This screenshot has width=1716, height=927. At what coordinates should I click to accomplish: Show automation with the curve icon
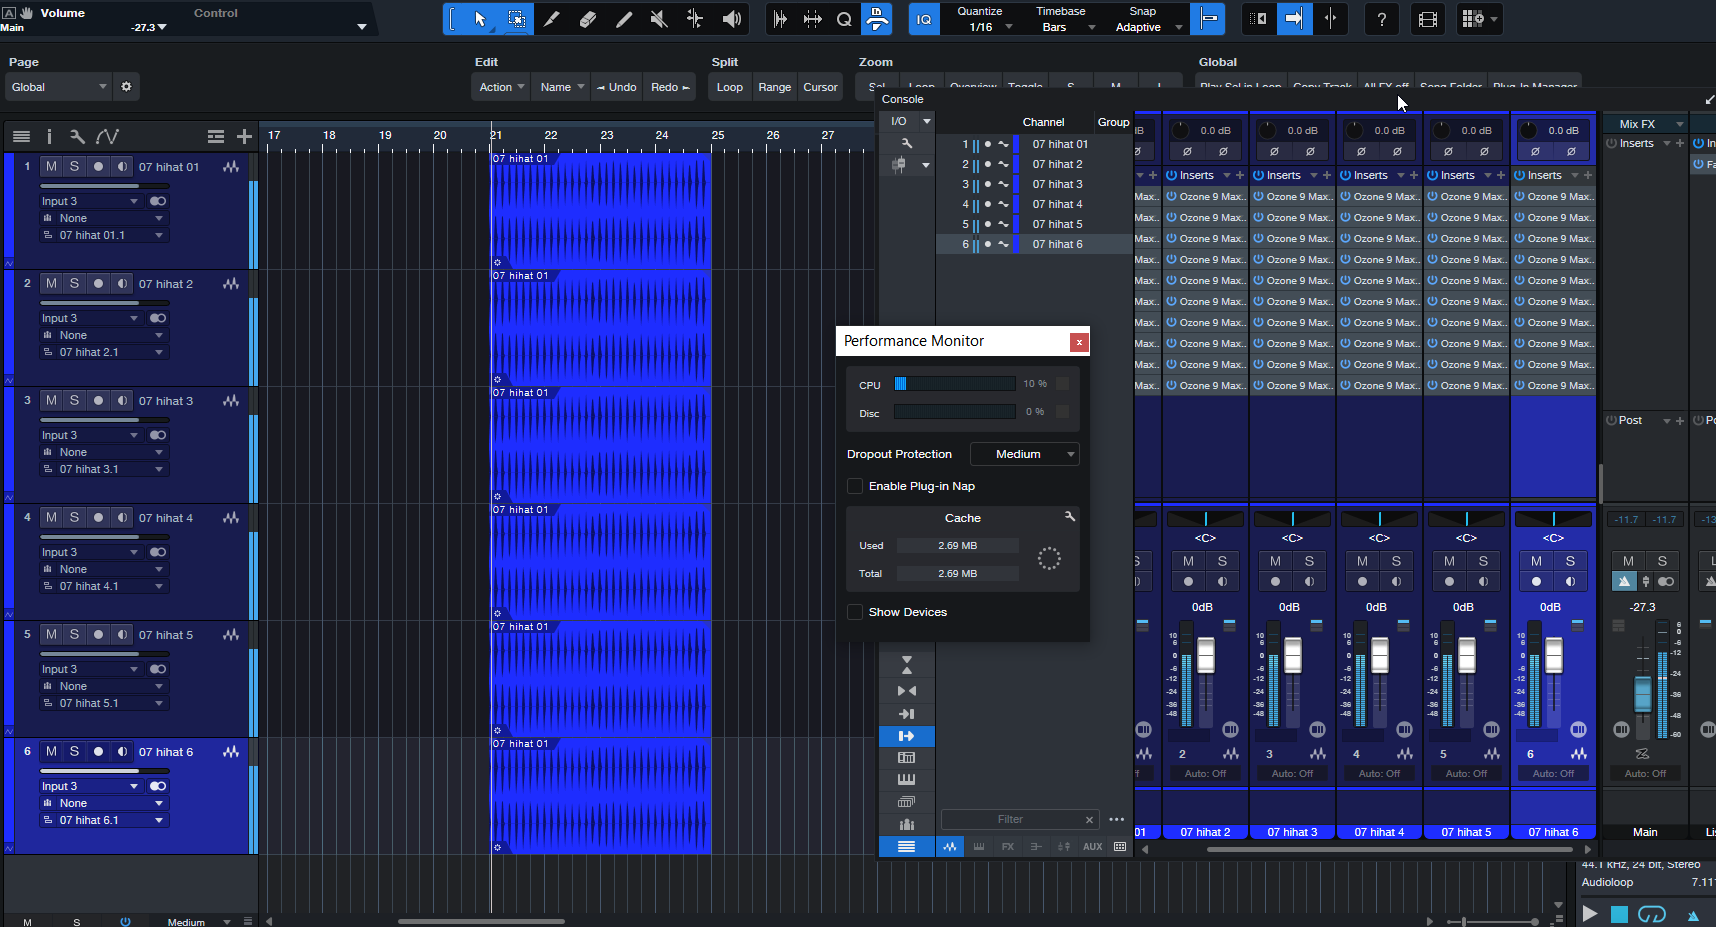tap(107, 136)
